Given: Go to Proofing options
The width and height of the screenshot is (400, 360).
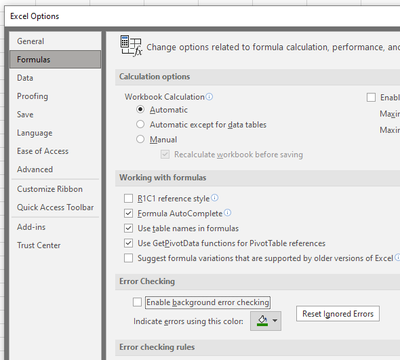Looking at the screenshot, I should tap(55, 96).
